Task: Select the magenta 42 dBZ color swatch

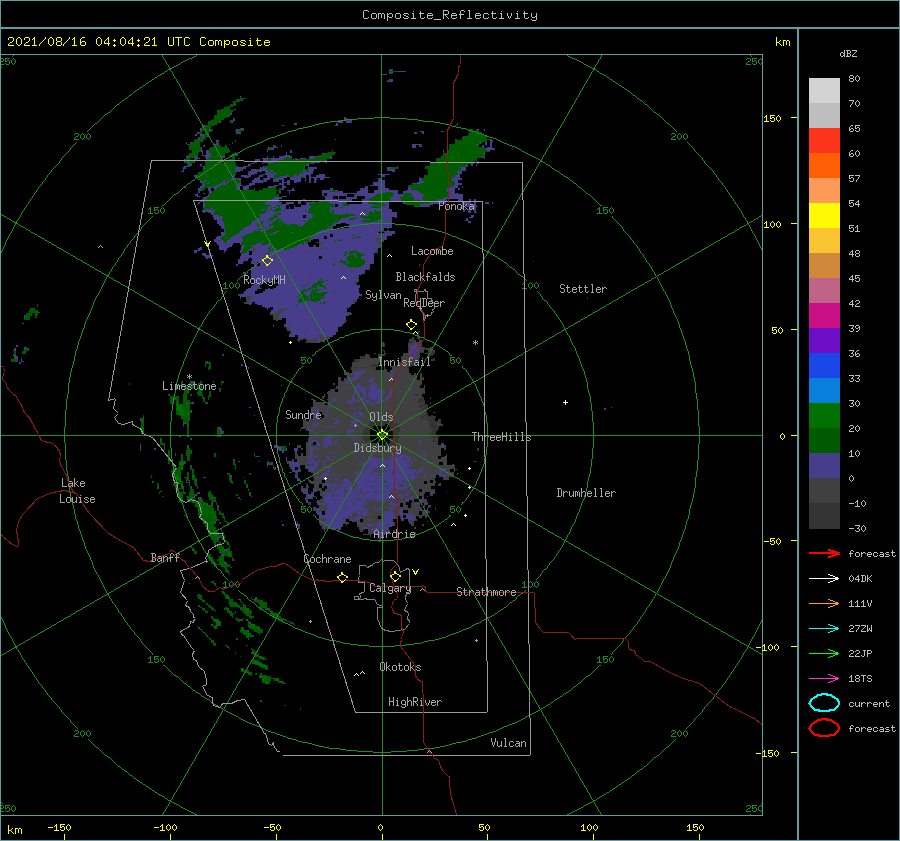Action: [824, 315]
